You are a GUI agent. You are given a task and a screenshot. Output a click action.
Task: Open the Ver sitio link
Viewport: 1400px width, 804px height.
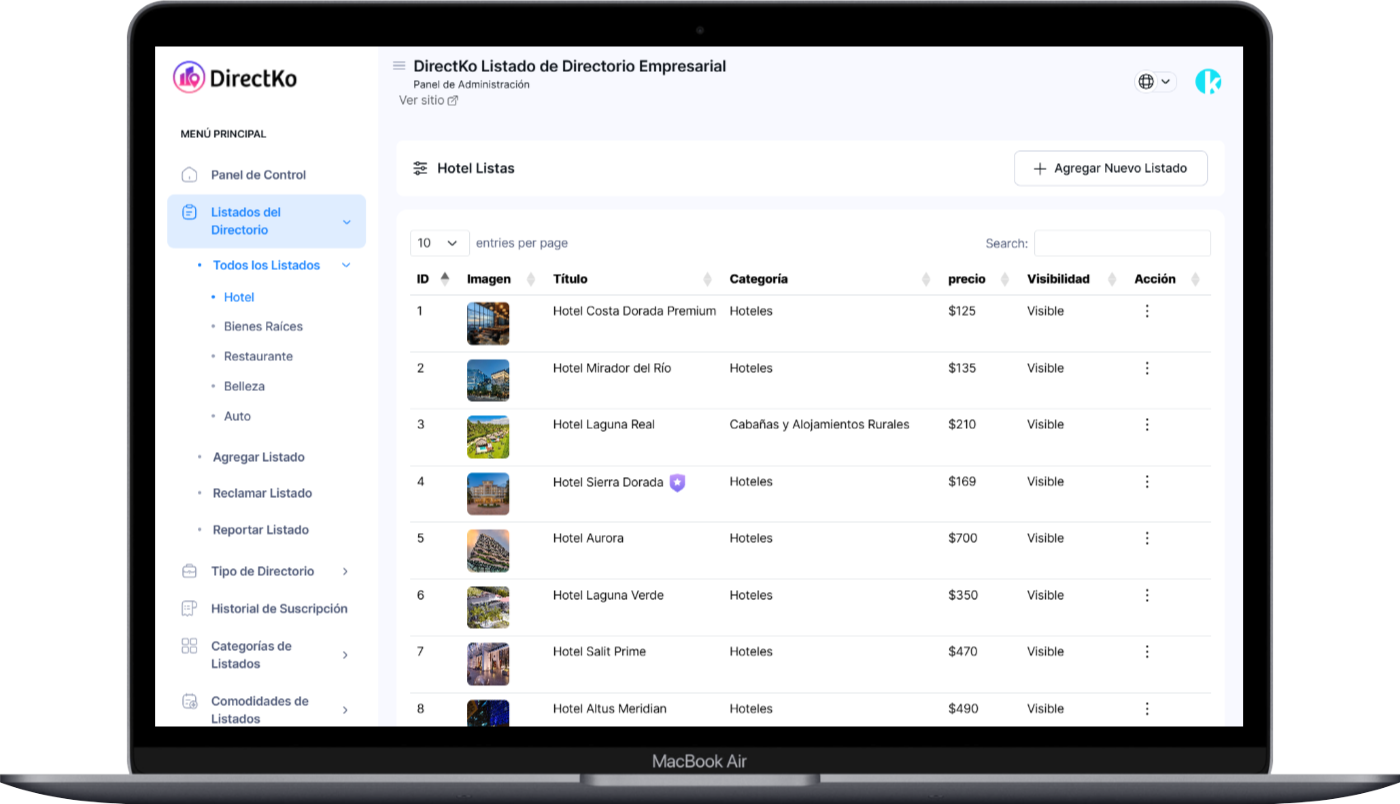(x=428, y=101)
